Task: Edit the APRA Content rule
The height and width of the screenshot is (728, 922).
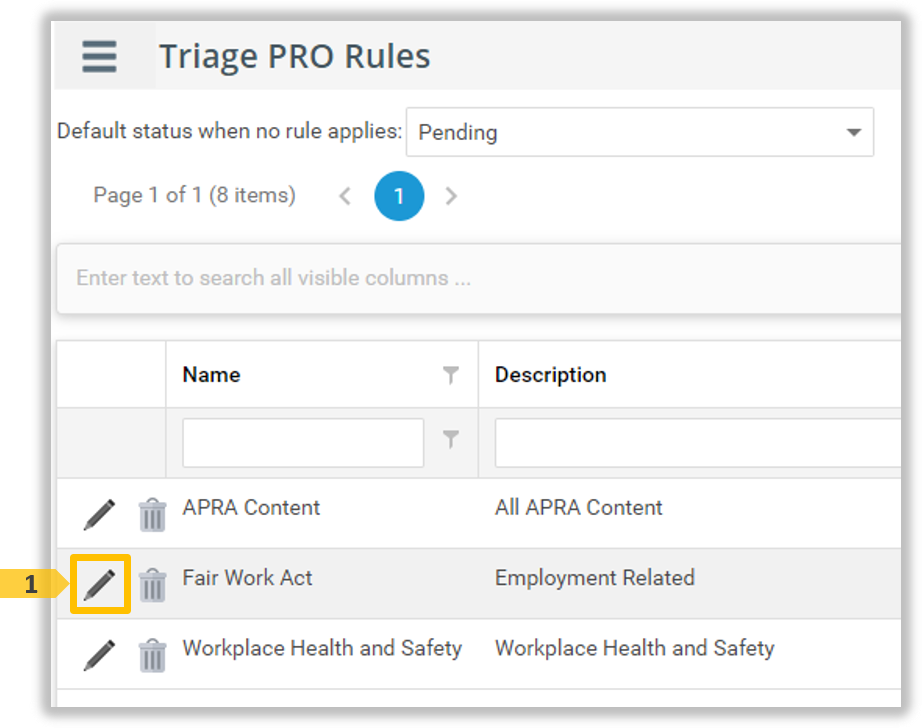Action: [x=99, y=514]
